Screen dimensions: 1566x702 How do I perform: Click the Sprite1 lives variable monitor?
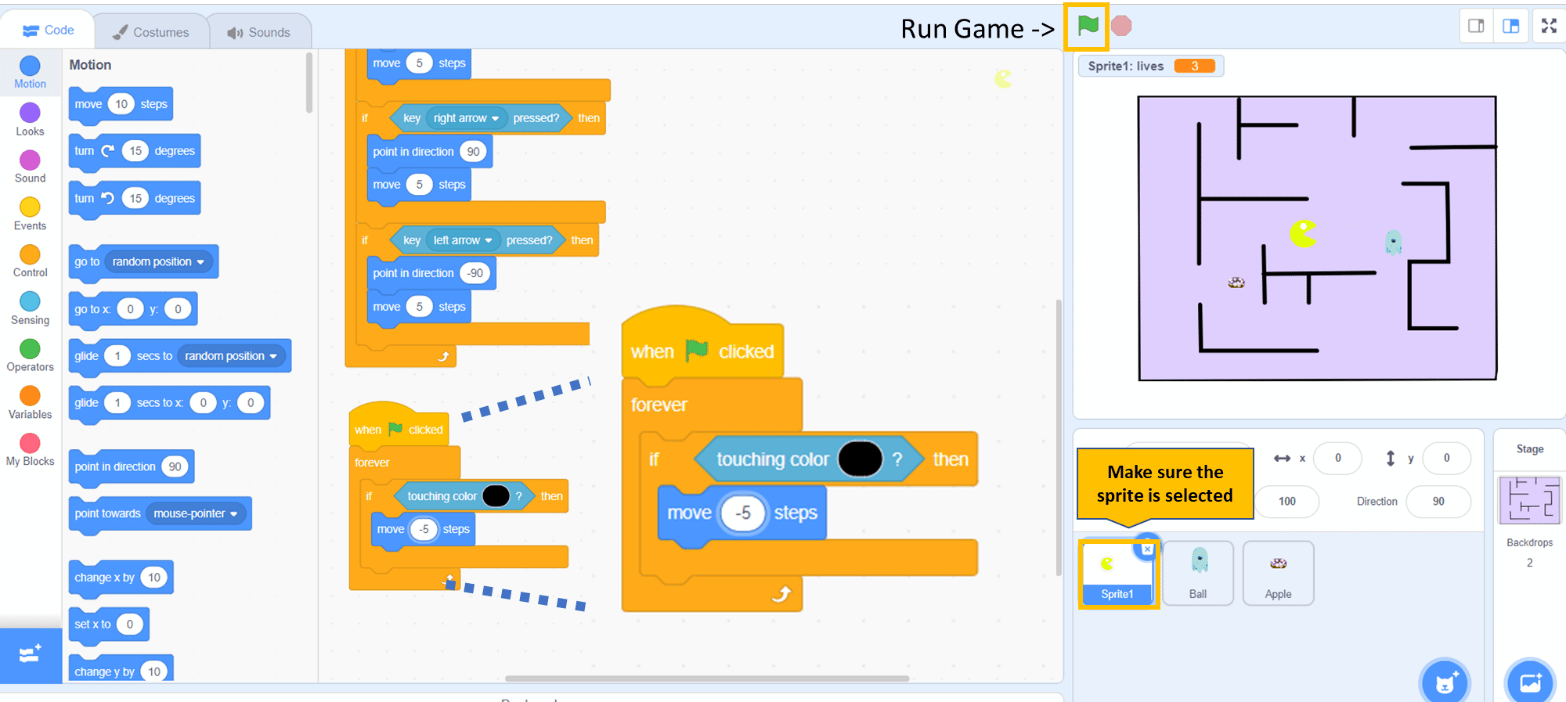[x=1151, y=66]
